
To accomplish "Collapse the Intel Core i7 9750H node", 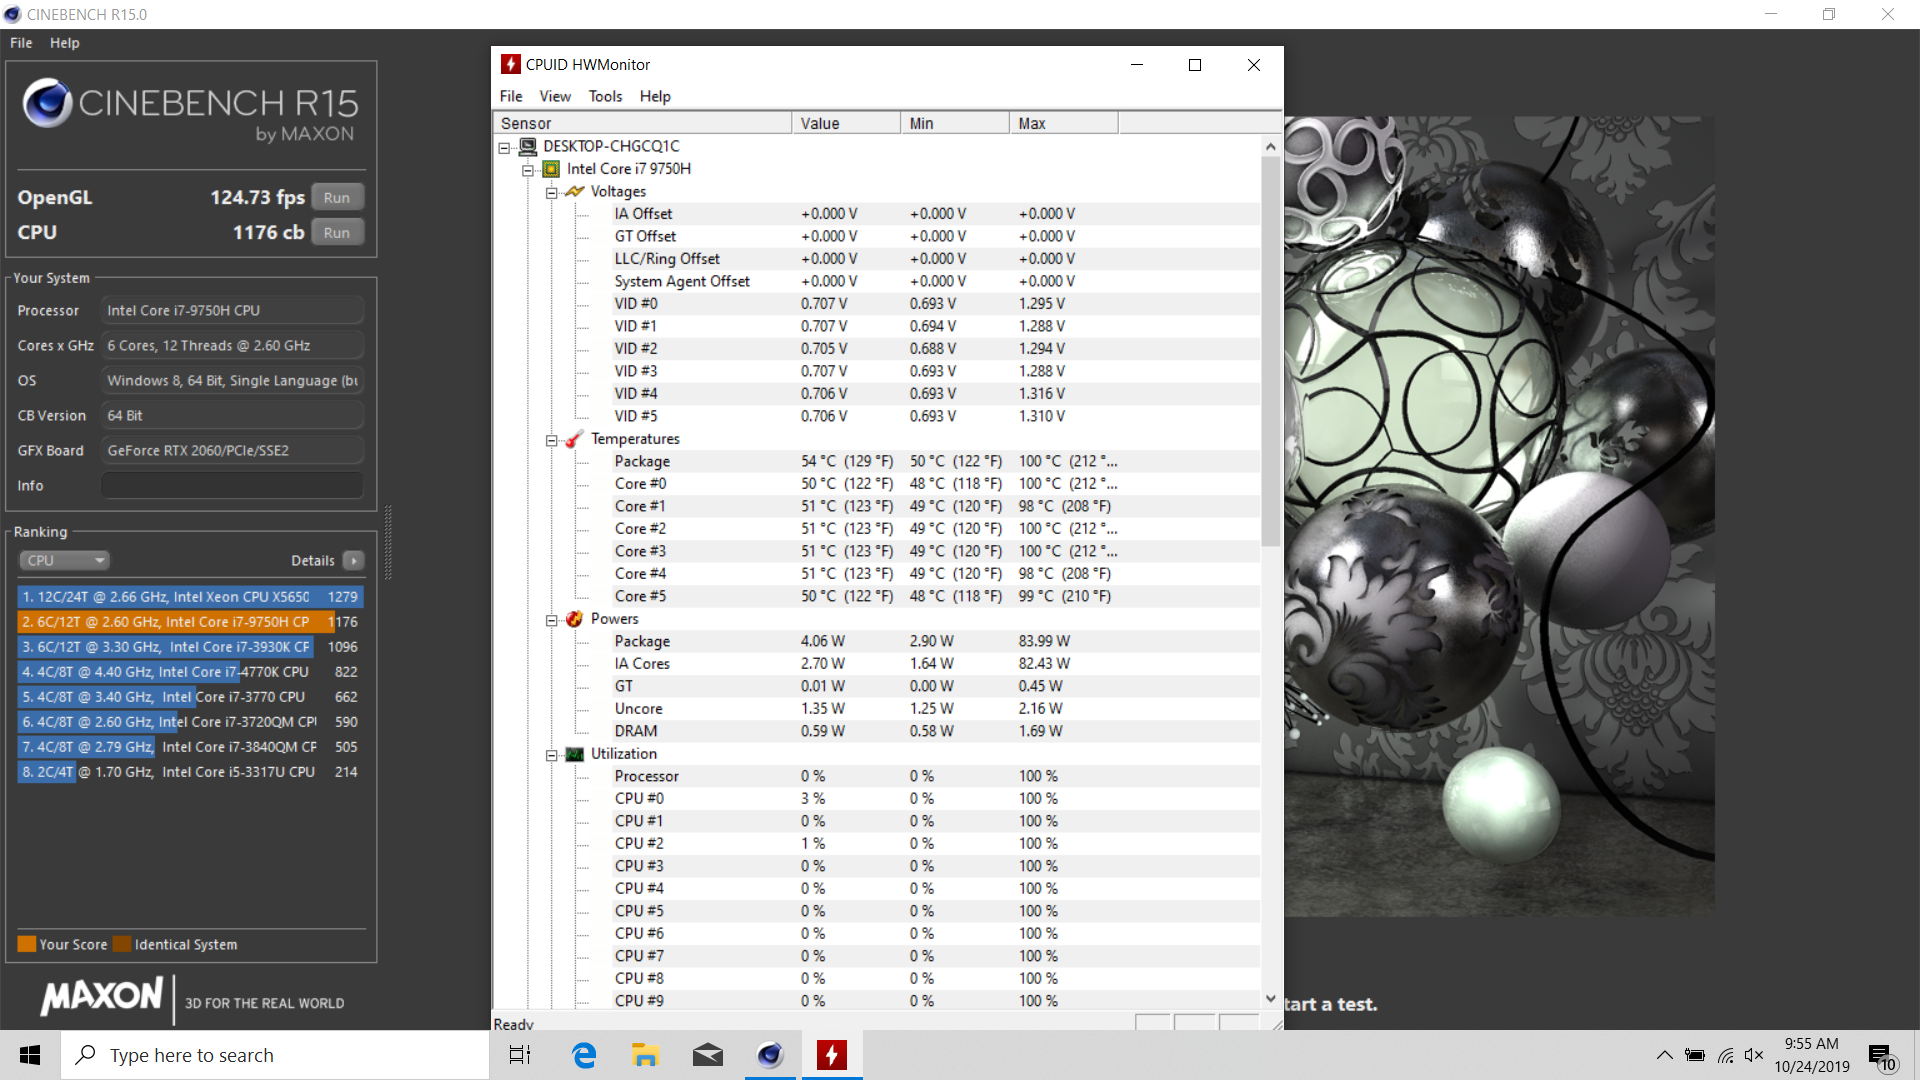I will pos(528,170).
